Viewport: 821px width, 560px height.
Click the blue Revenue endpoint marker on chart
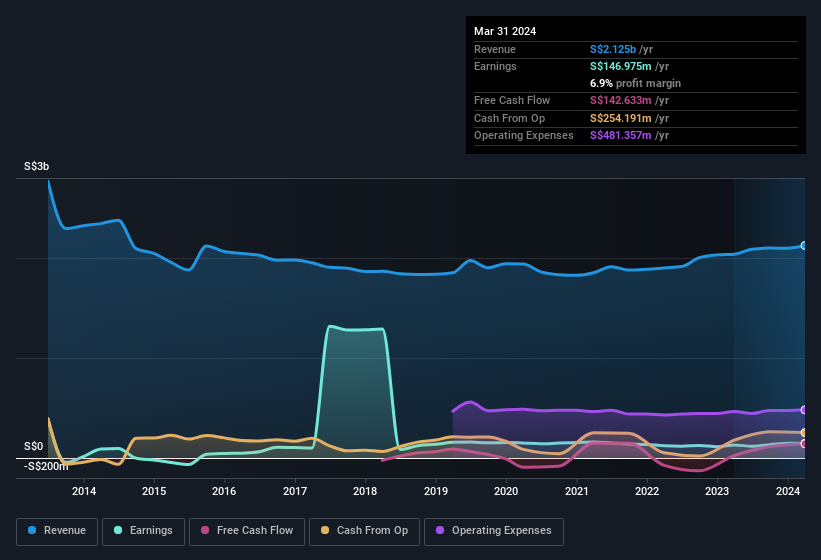coord(804,245)
